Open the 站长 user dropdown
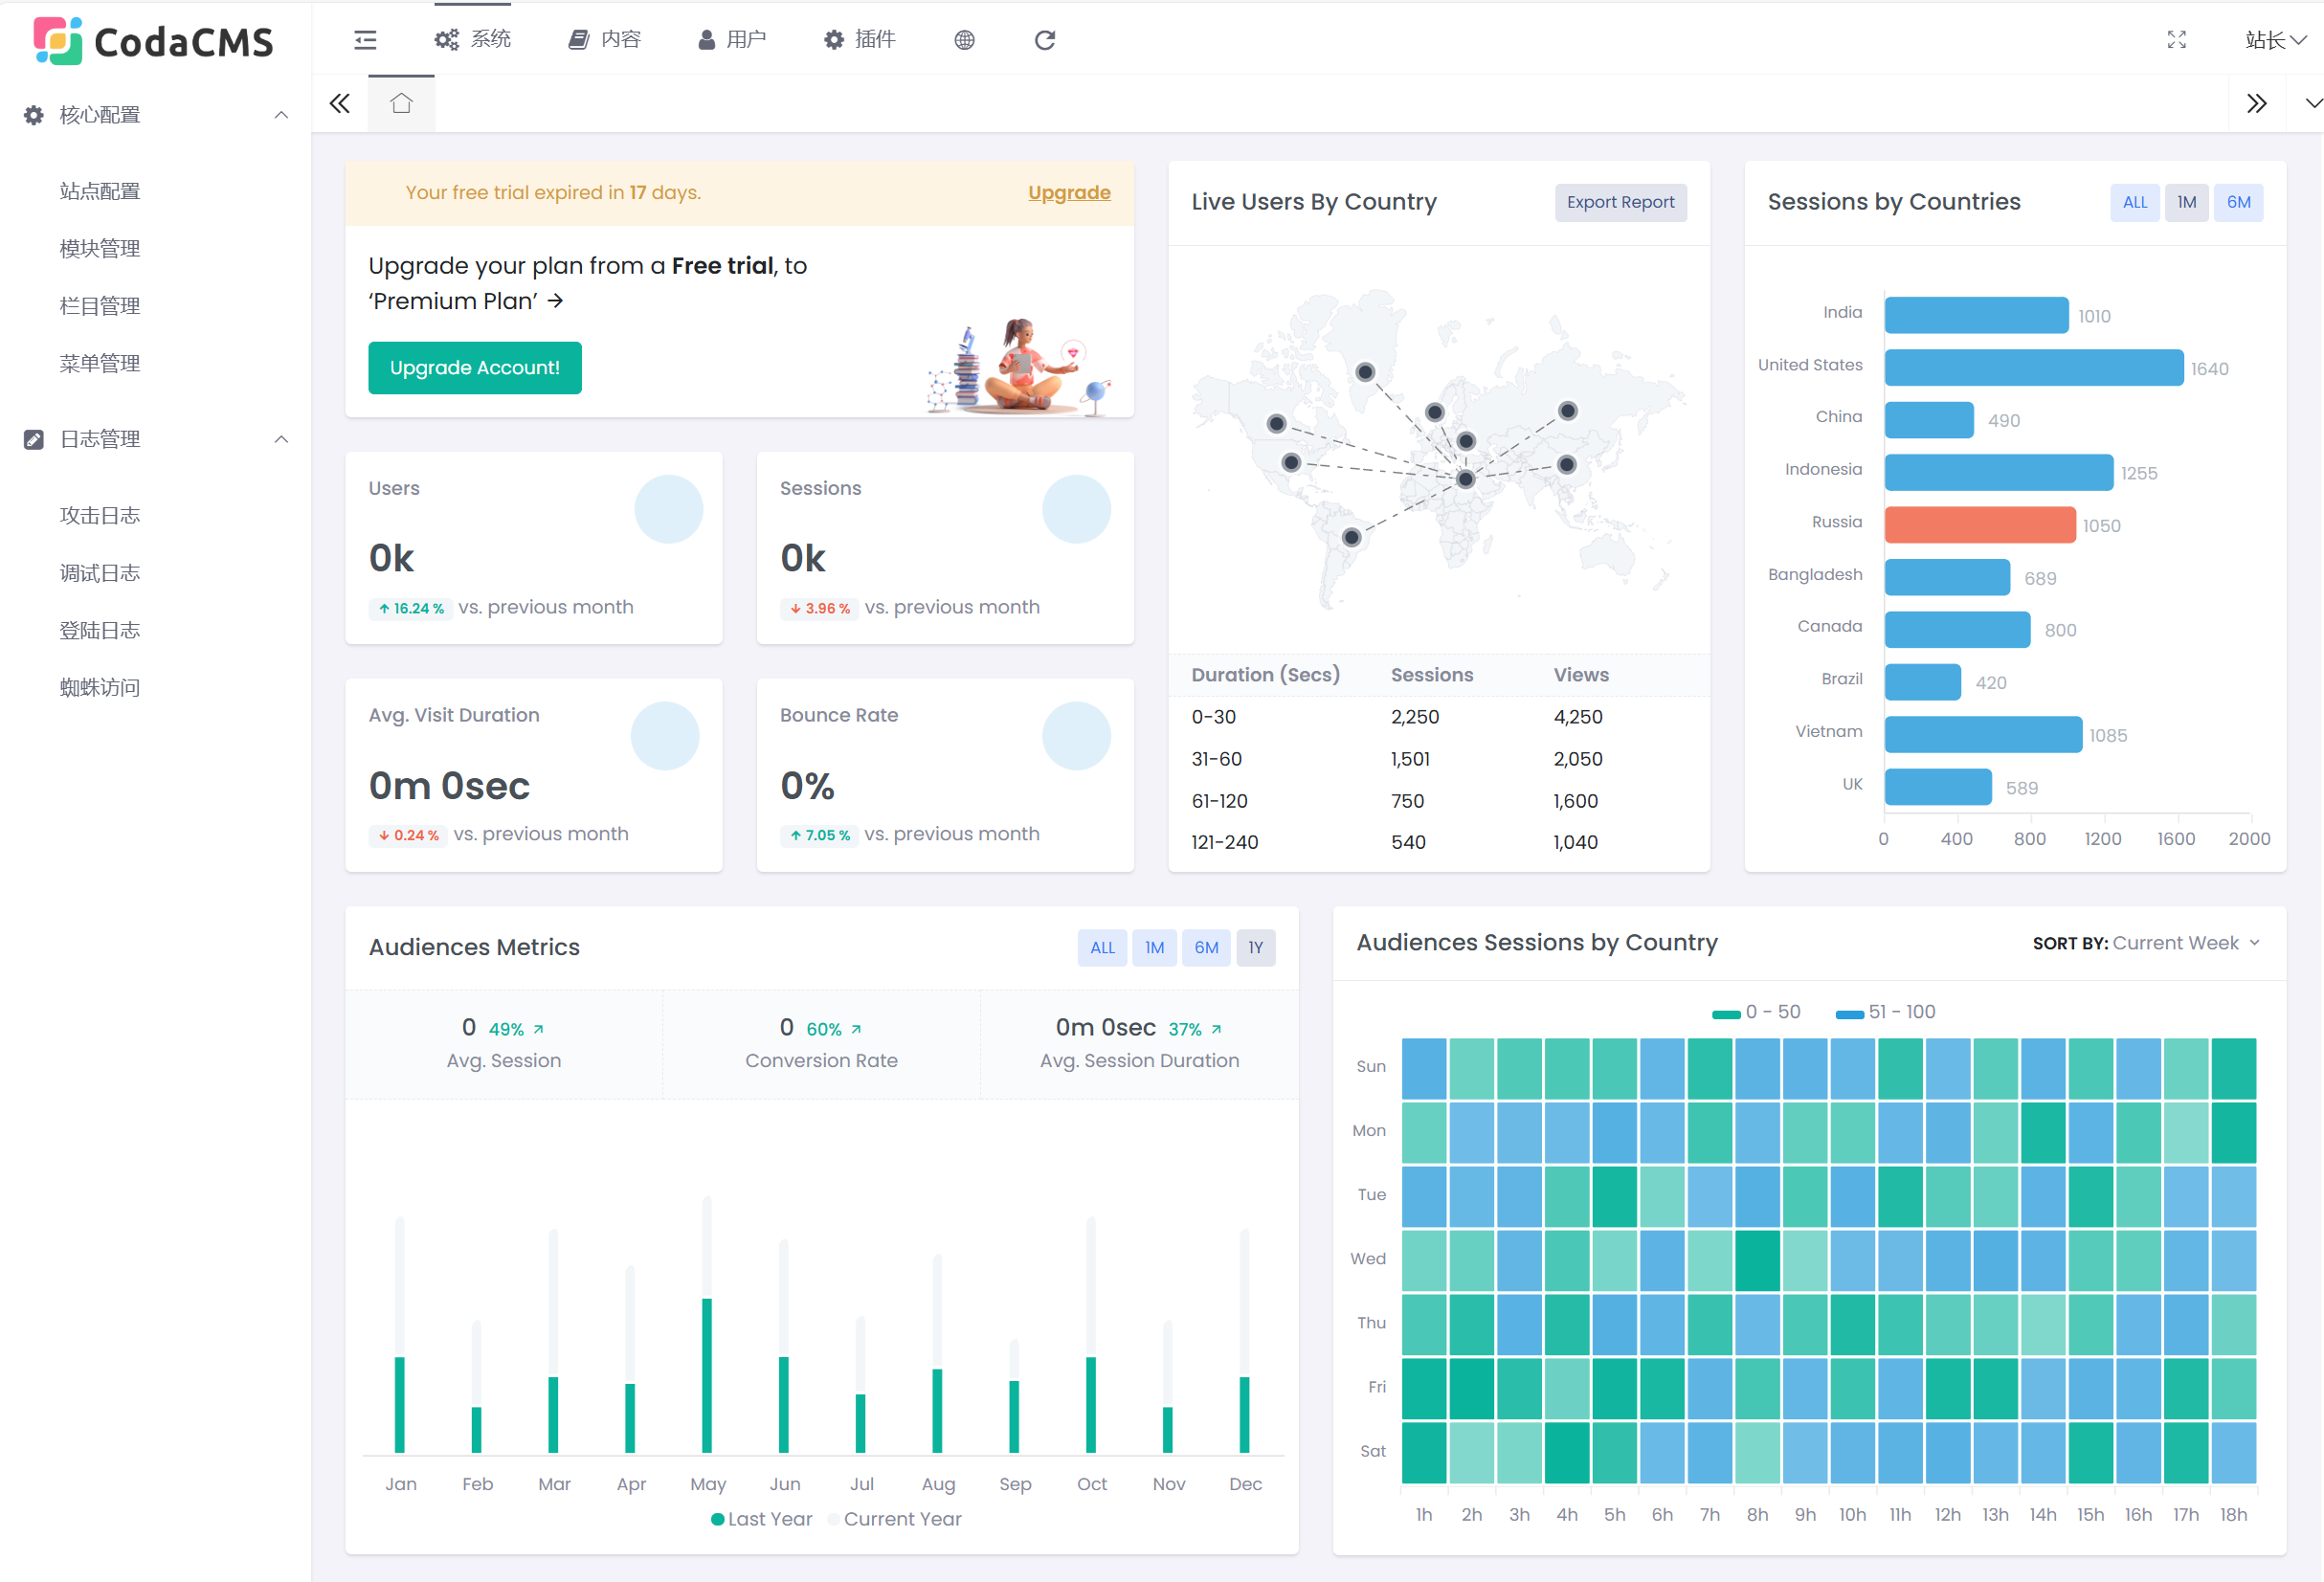The image size is (2324, 1582). pyautogui.click(x=2276, y=40)
